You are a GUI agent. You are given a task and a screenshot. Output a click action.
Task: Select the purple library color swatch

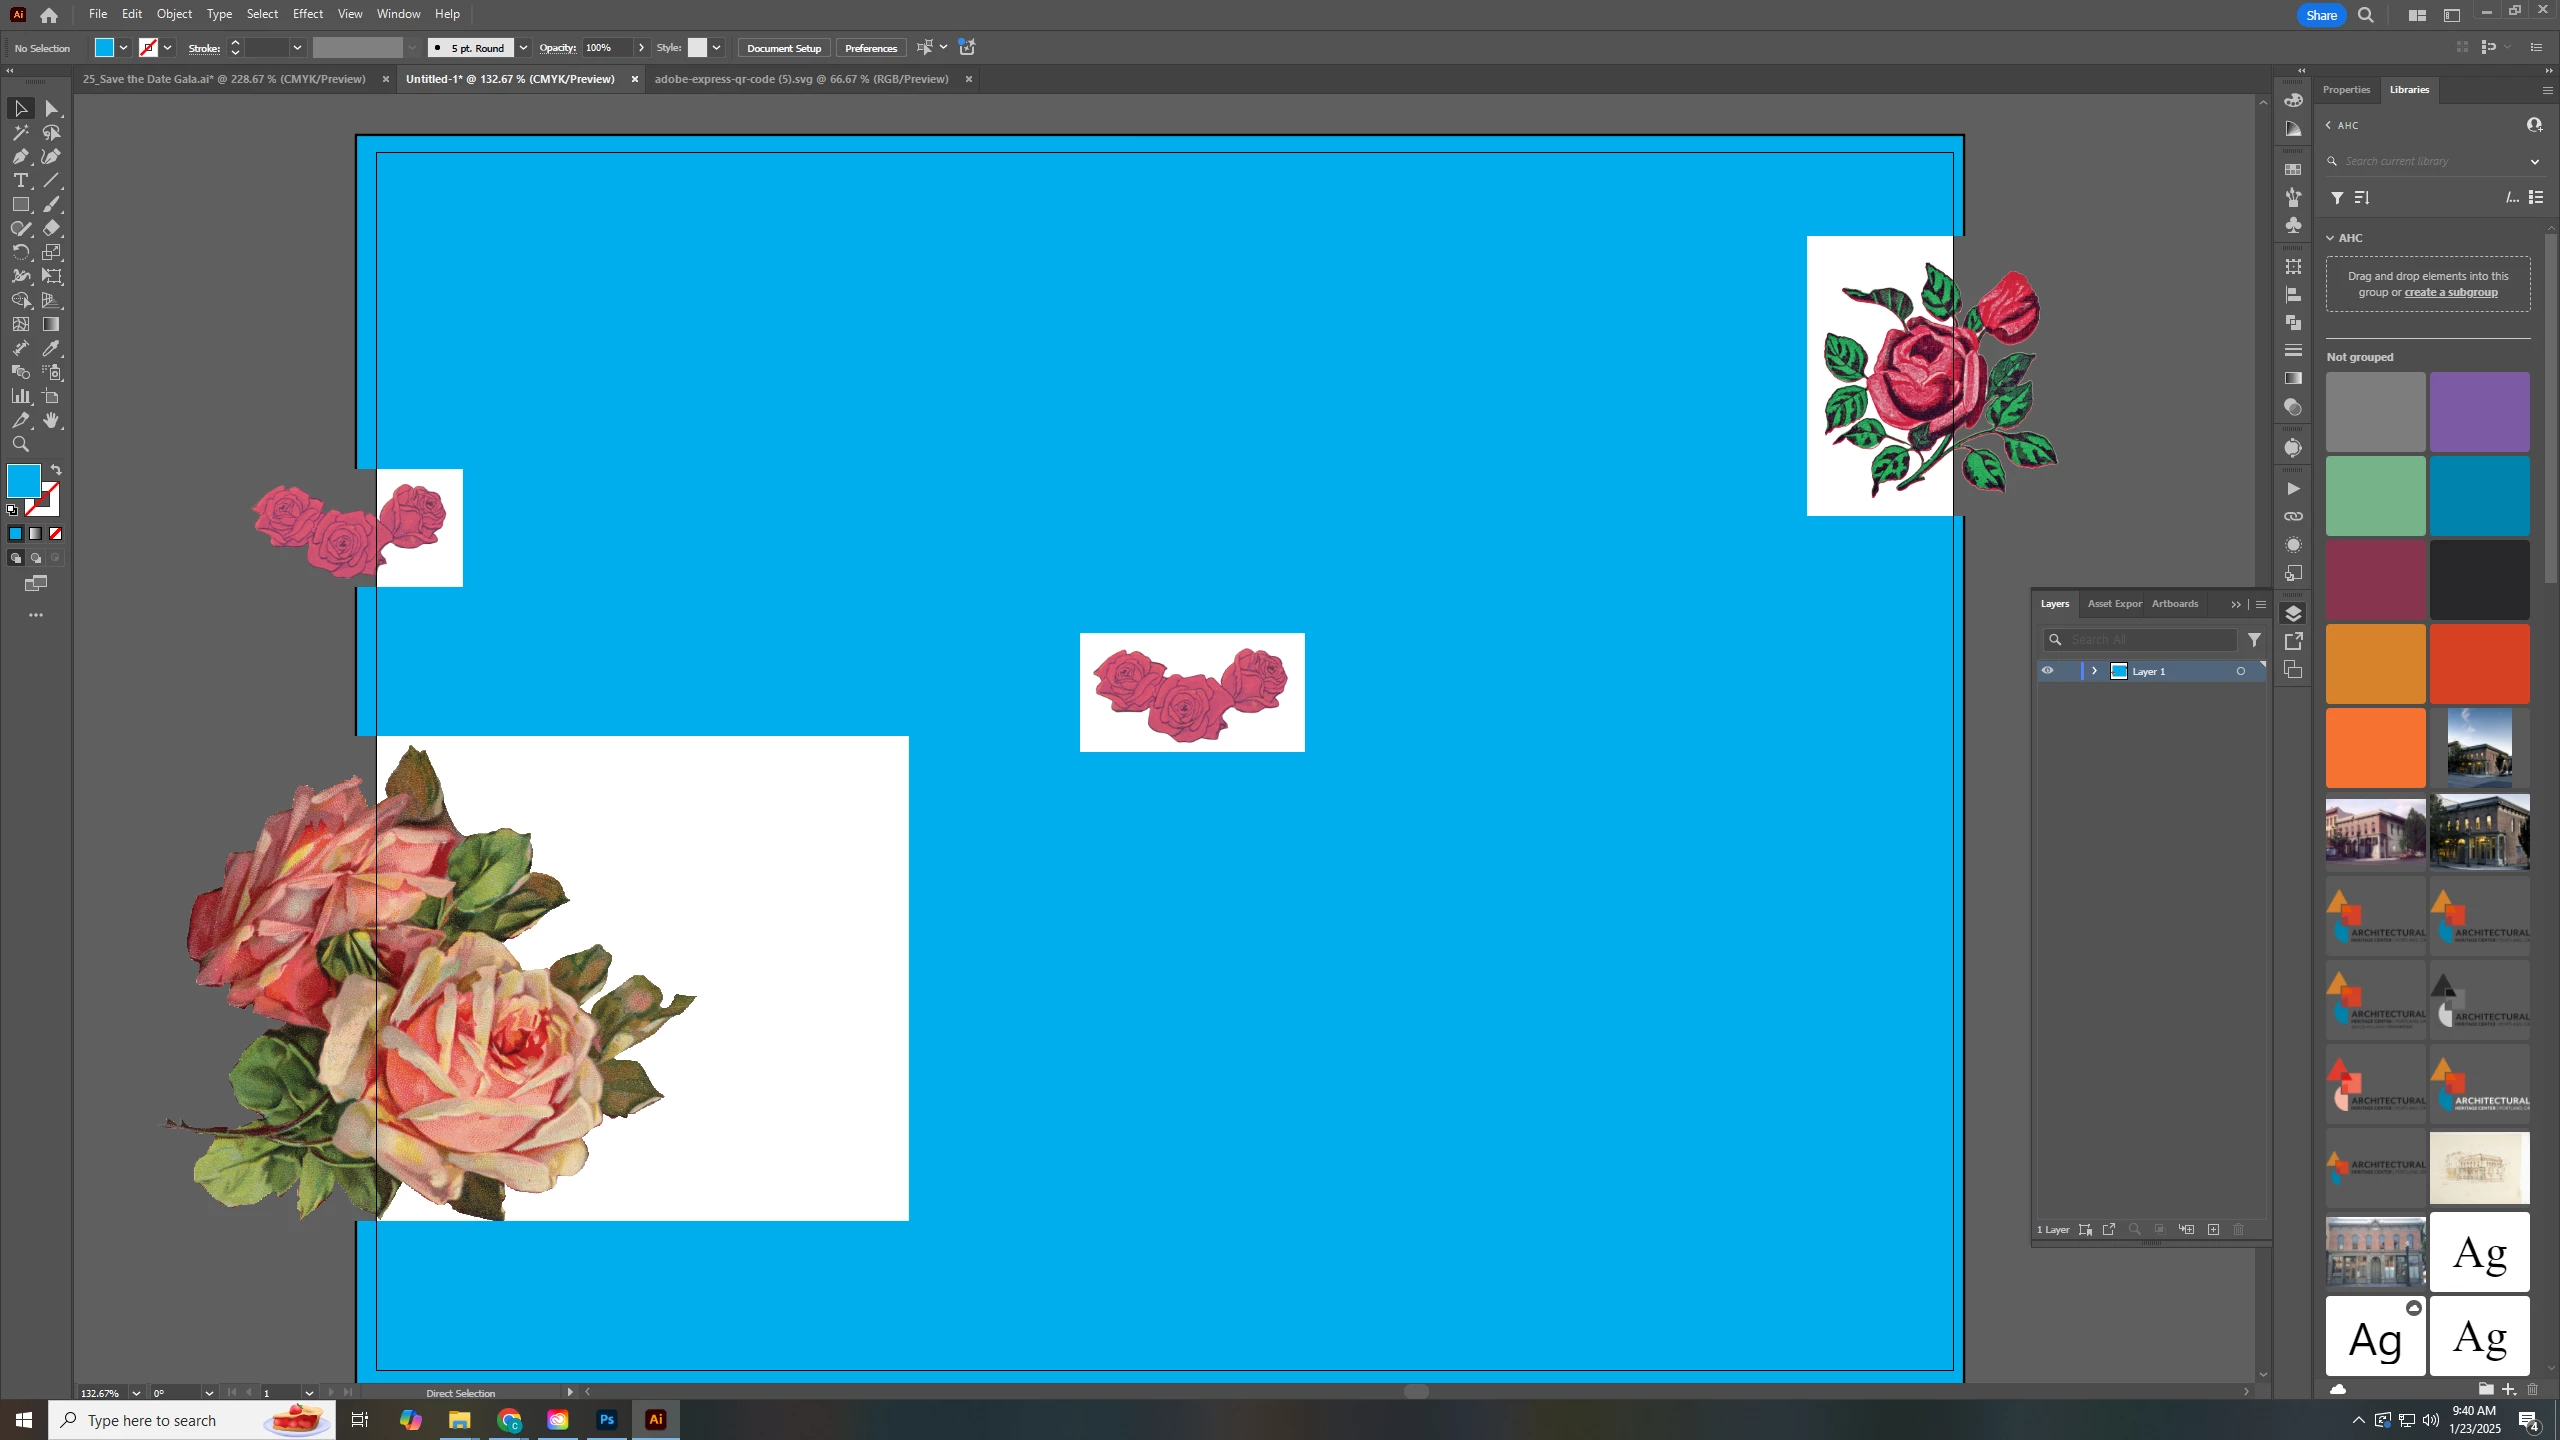click(2479, 412)
